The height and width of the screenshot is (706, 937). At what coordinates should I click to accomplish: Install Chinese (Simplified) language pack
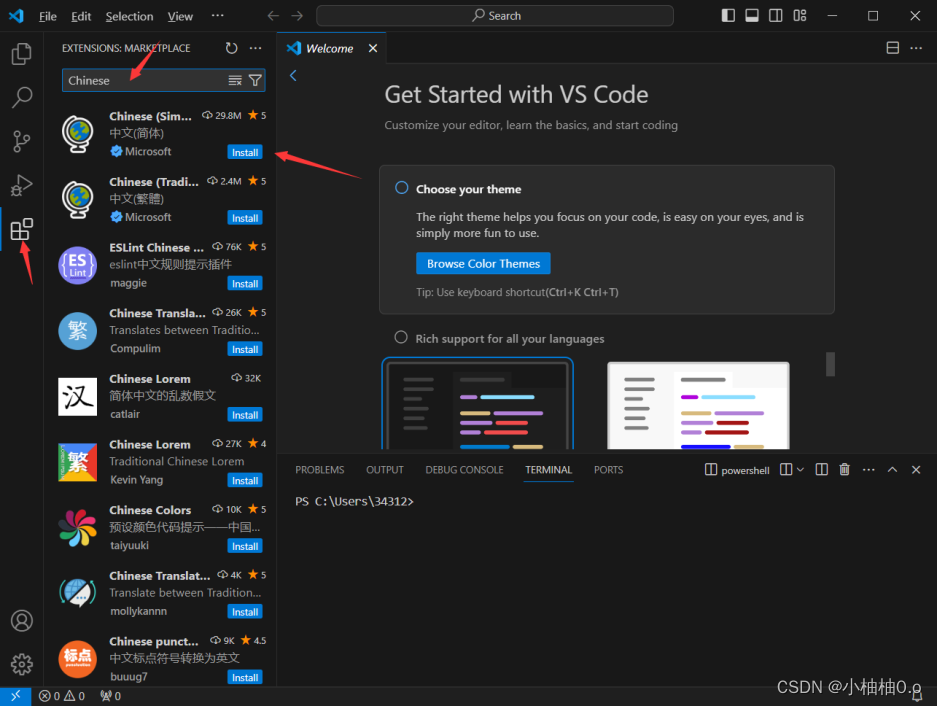point(245,152)
